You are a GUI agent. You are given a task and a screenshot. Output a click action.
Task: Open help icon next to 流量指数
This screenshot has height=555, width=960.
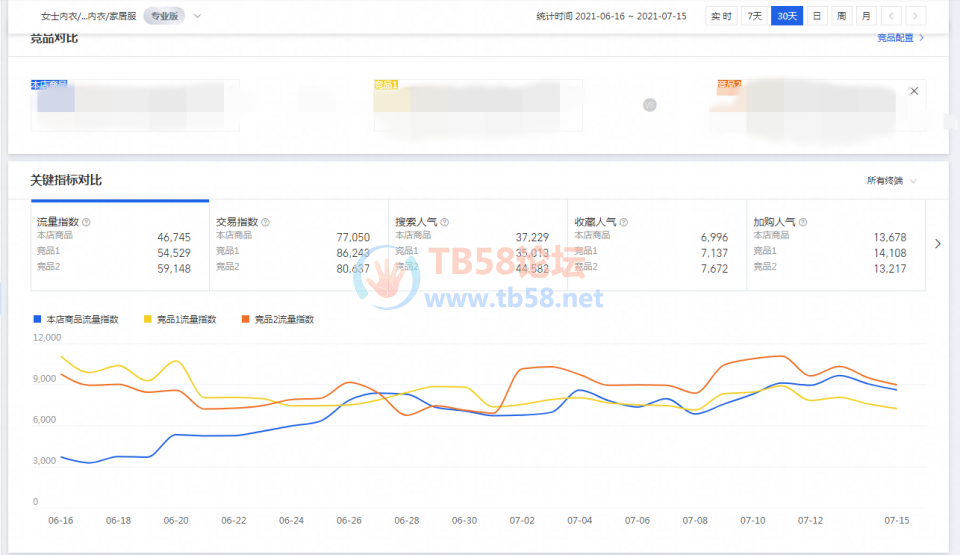(86, 222)
